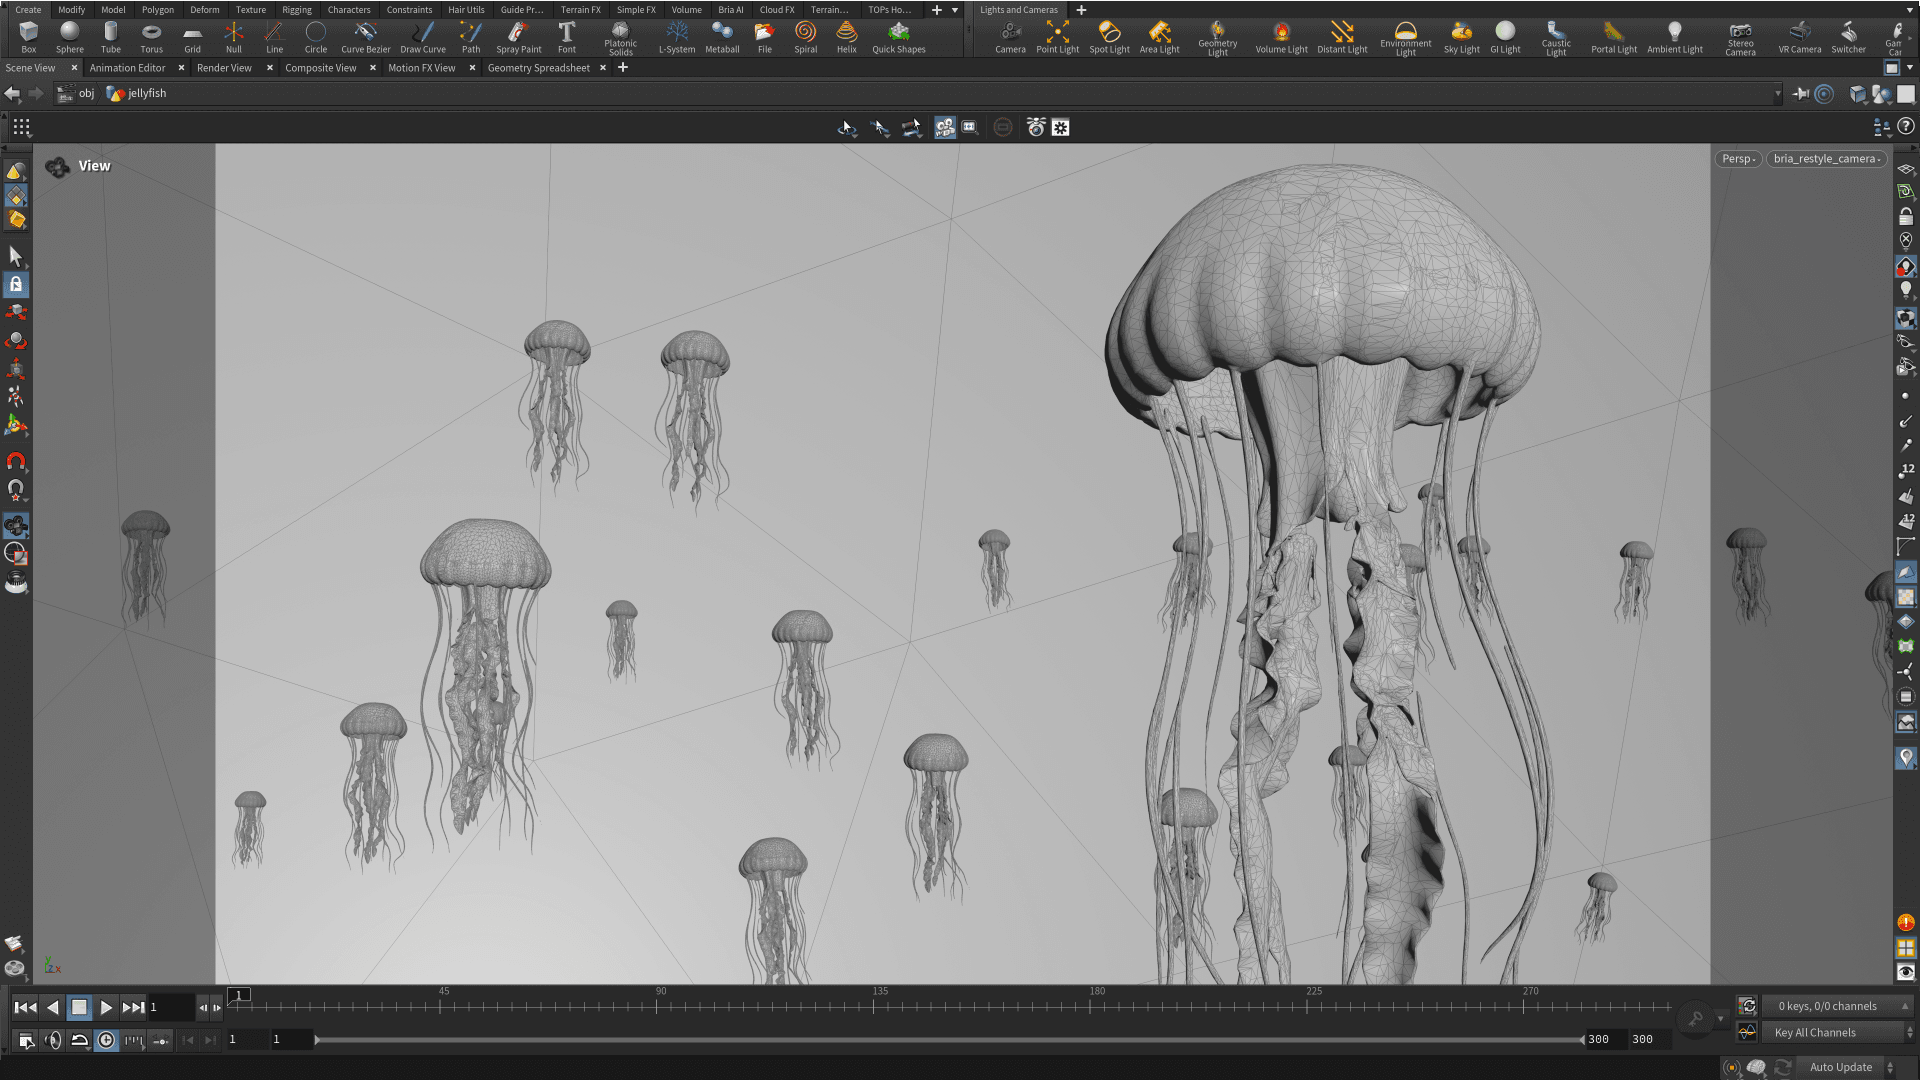Add a Distant Light

(x=1341, y=37)
